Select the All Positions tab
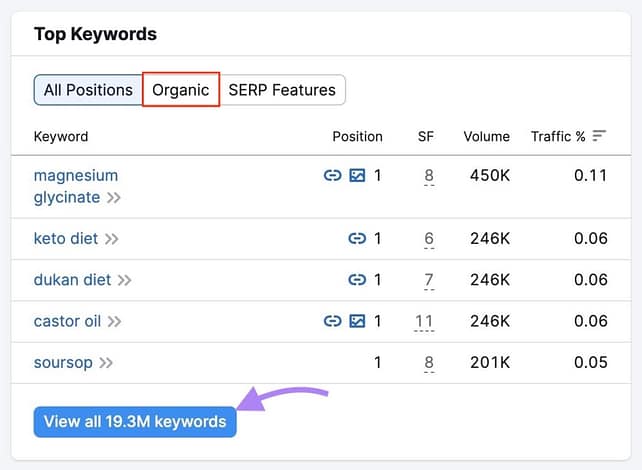The width and height of the screenshot is (642, 470). (88, 90)
